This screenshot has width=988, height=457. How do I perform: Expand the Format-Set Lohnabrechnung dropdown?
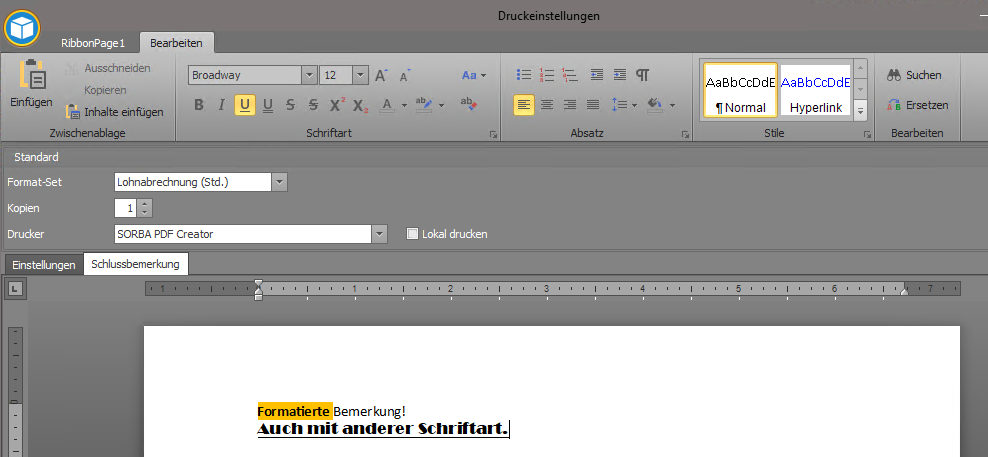(279, 182)
